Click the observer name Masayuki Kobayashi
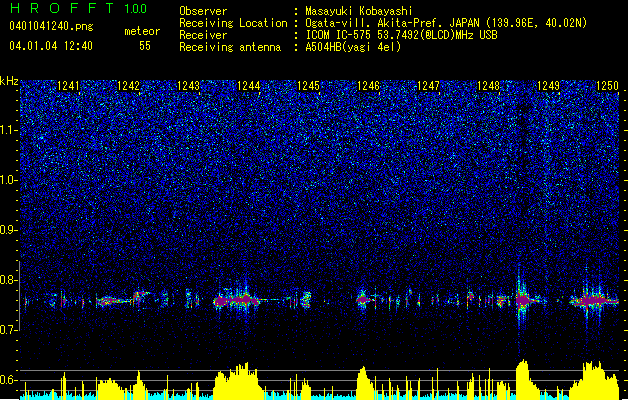The height and width of the screenshot is (400, 629). tap(359, 11)
